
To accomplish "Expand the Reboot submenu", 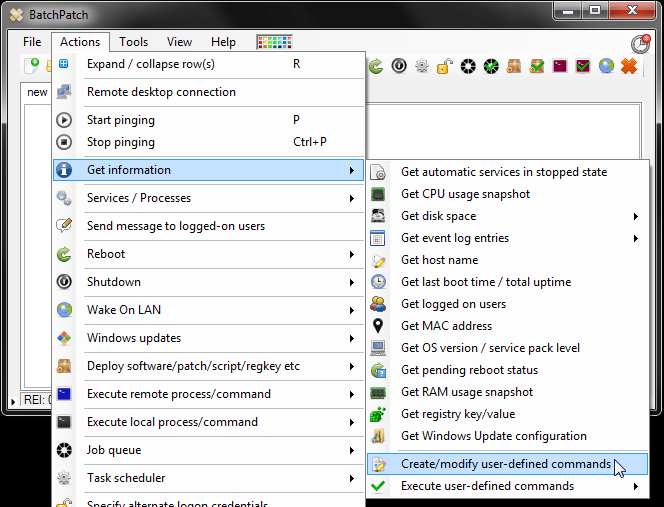I will [x=208, y=254].
